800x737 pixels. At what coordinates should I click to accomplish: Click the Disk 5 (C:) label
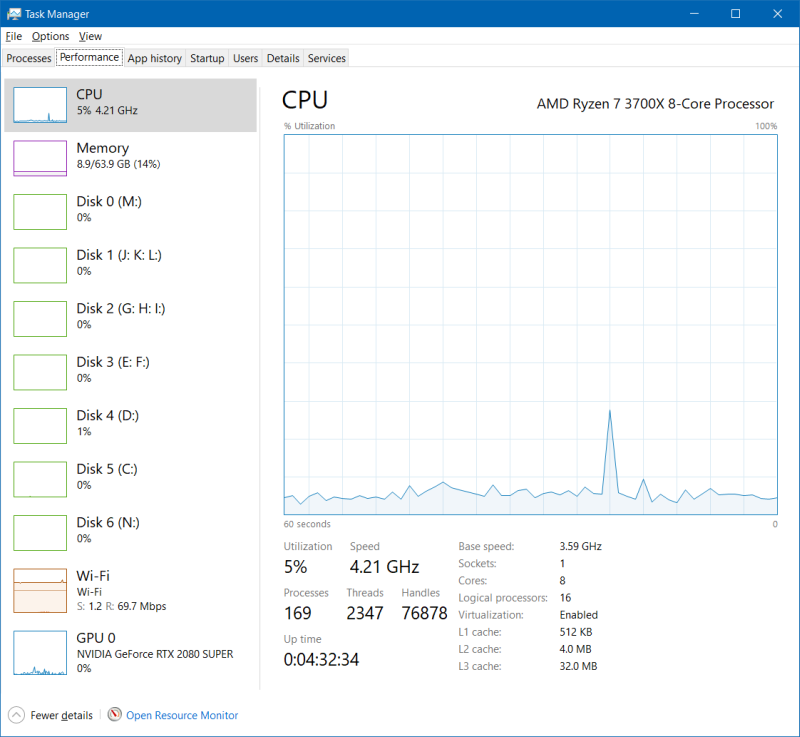coord(107,469)
